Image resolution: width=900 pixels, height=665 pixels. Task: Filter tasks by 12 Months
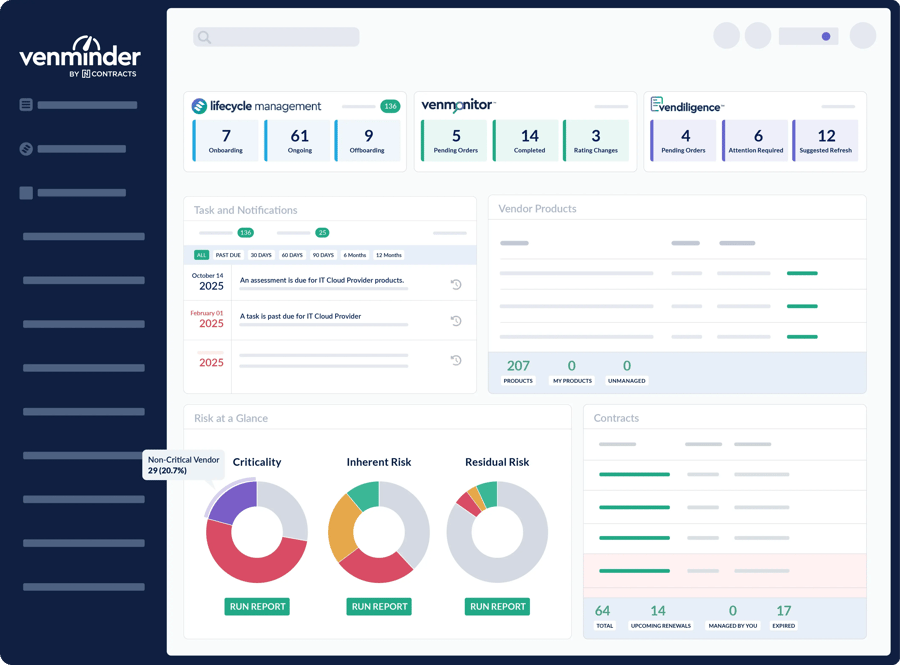(389, 255)
